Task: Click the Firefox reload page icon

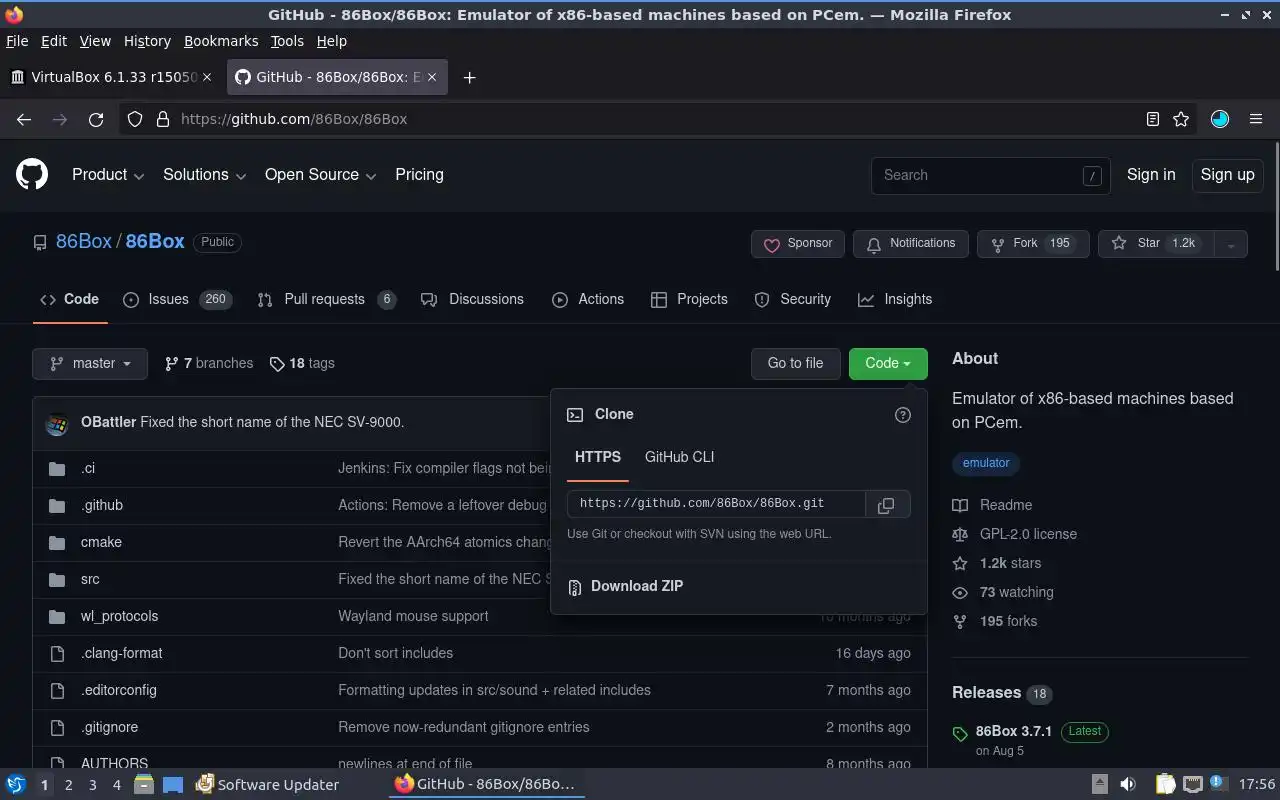Action: click(x=96, y=119)
